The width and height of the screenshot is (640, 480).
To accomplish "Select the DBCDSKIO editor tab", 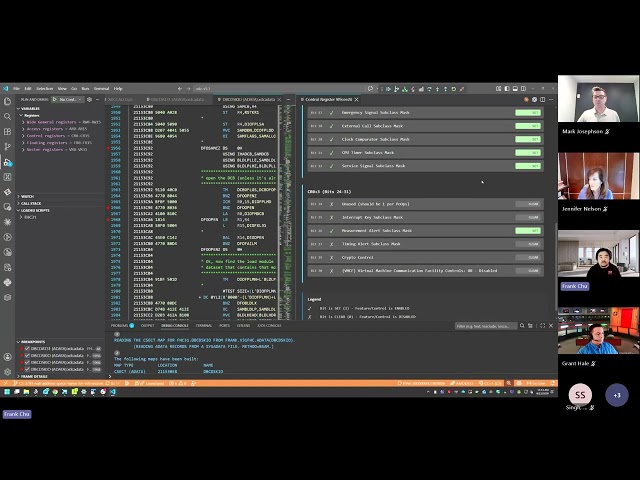I will (x=249, y=100).
